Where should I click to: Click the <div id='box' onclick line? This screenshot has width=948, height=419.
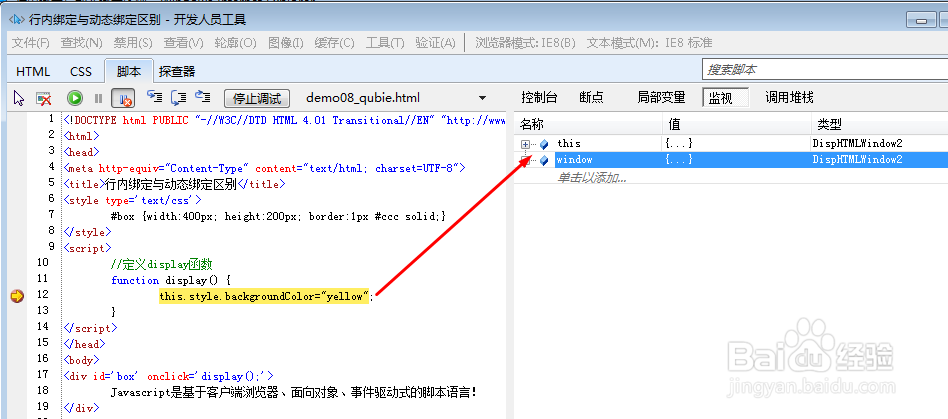pos(169,375)
